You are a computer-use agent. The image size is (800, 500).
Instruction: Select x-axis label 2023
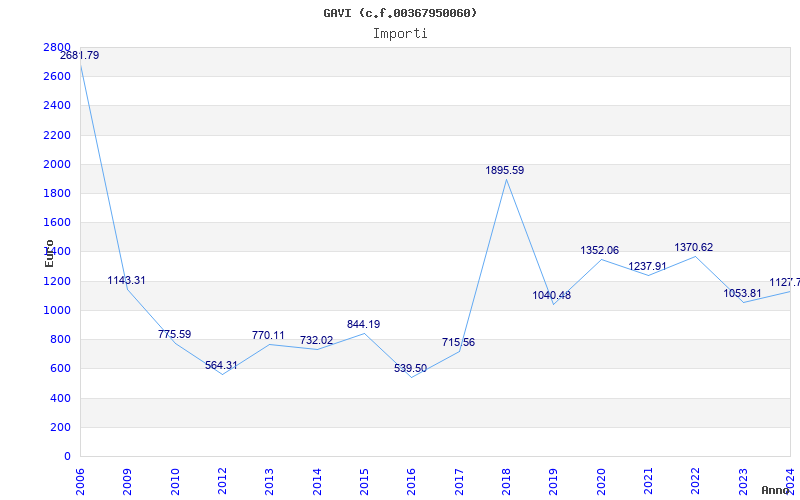743,482
